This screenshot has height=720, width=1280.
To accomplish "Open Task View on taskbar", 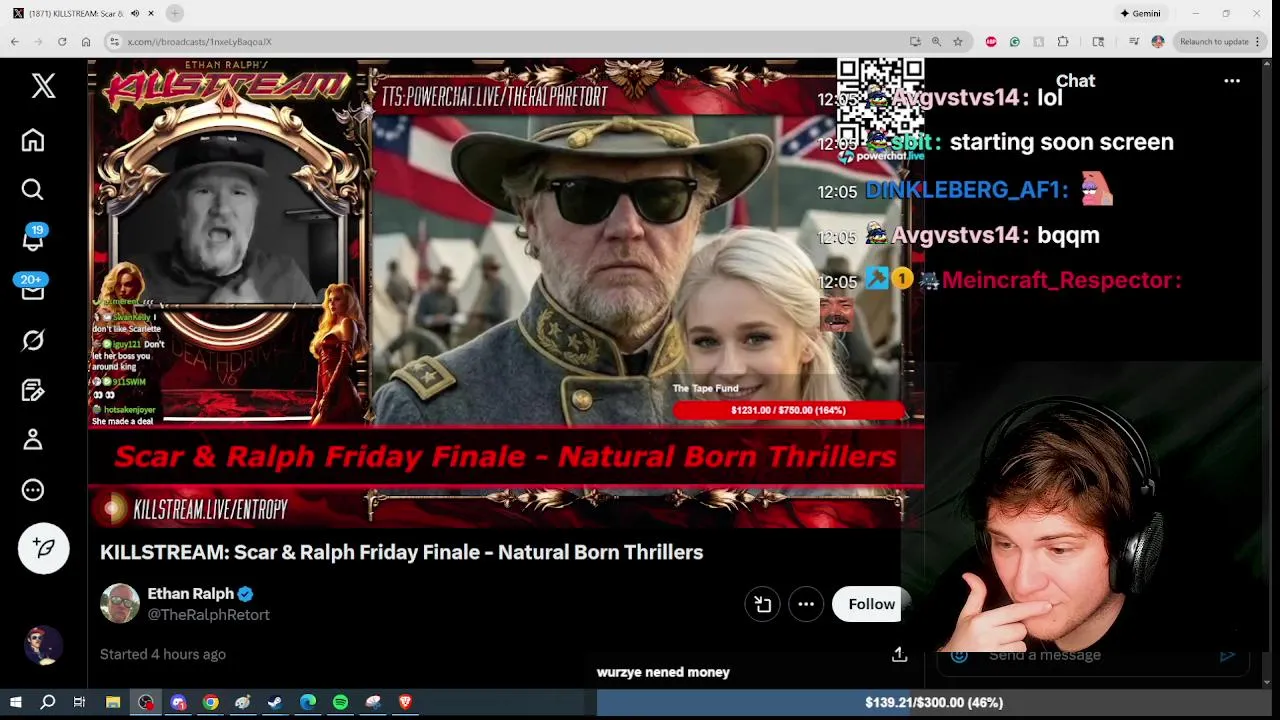I will click(79, 702).
